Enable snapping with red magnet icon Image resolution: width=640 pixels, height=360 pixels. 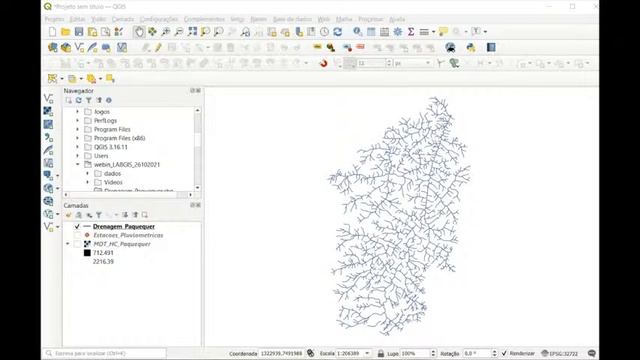(324, 64)
